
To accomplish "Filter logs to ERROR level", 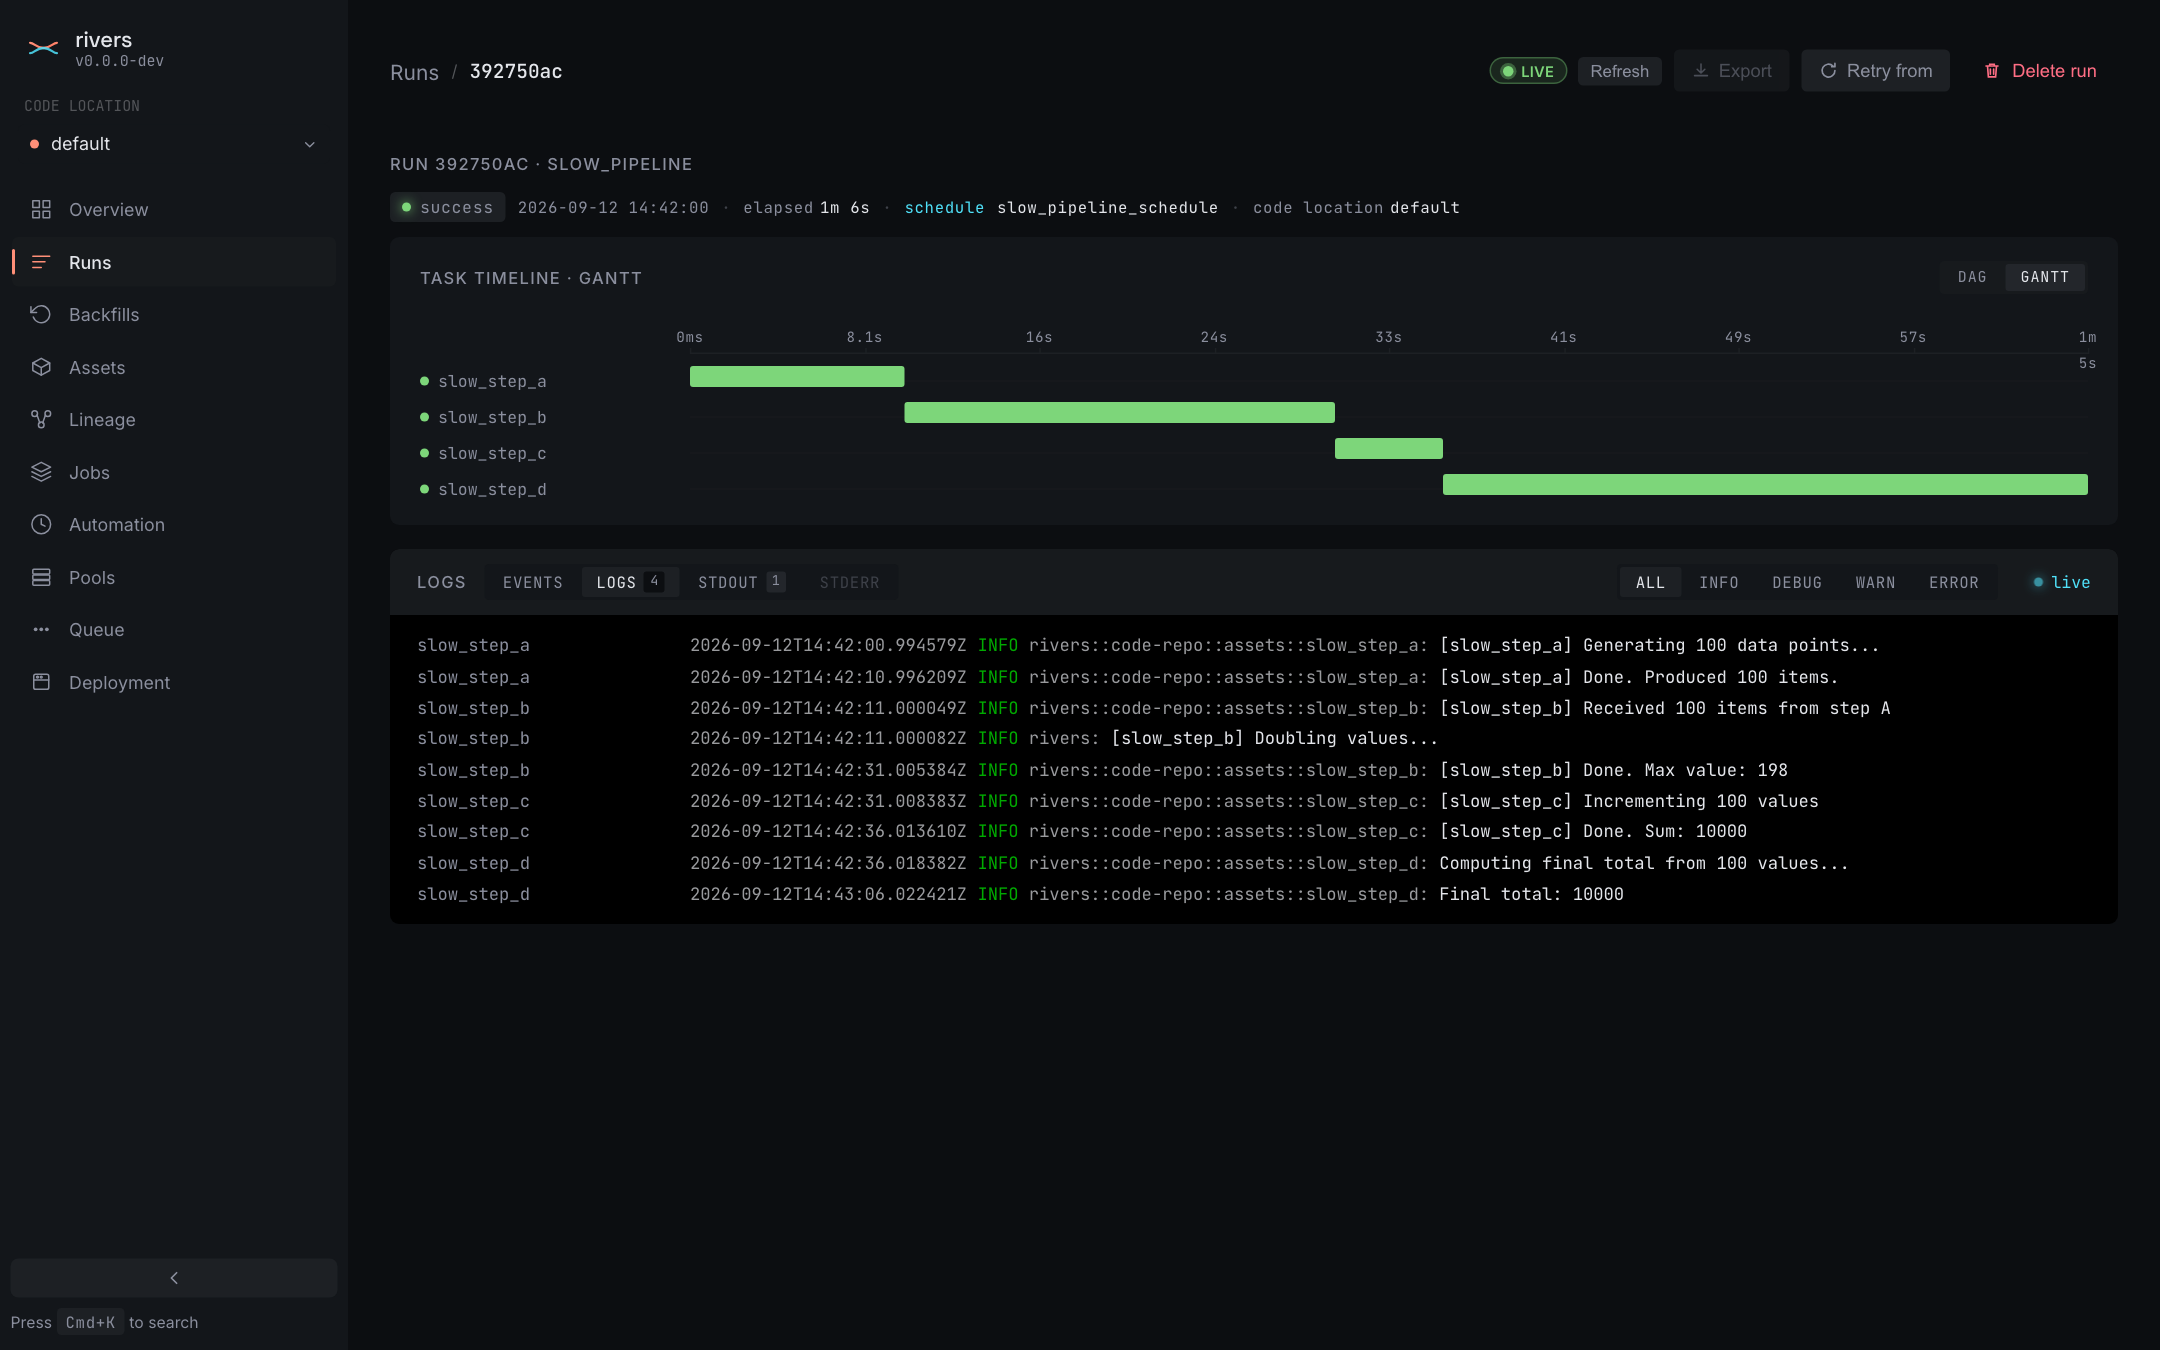I will pos(1954,582).
